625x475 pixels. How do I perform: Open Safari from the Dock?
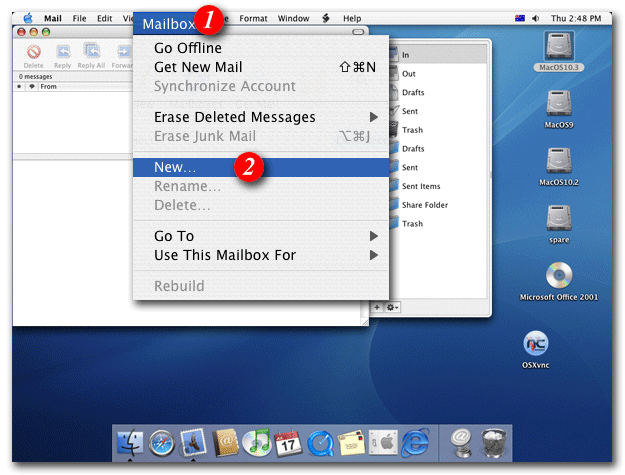pyautogui.click(x=161, y=440)
